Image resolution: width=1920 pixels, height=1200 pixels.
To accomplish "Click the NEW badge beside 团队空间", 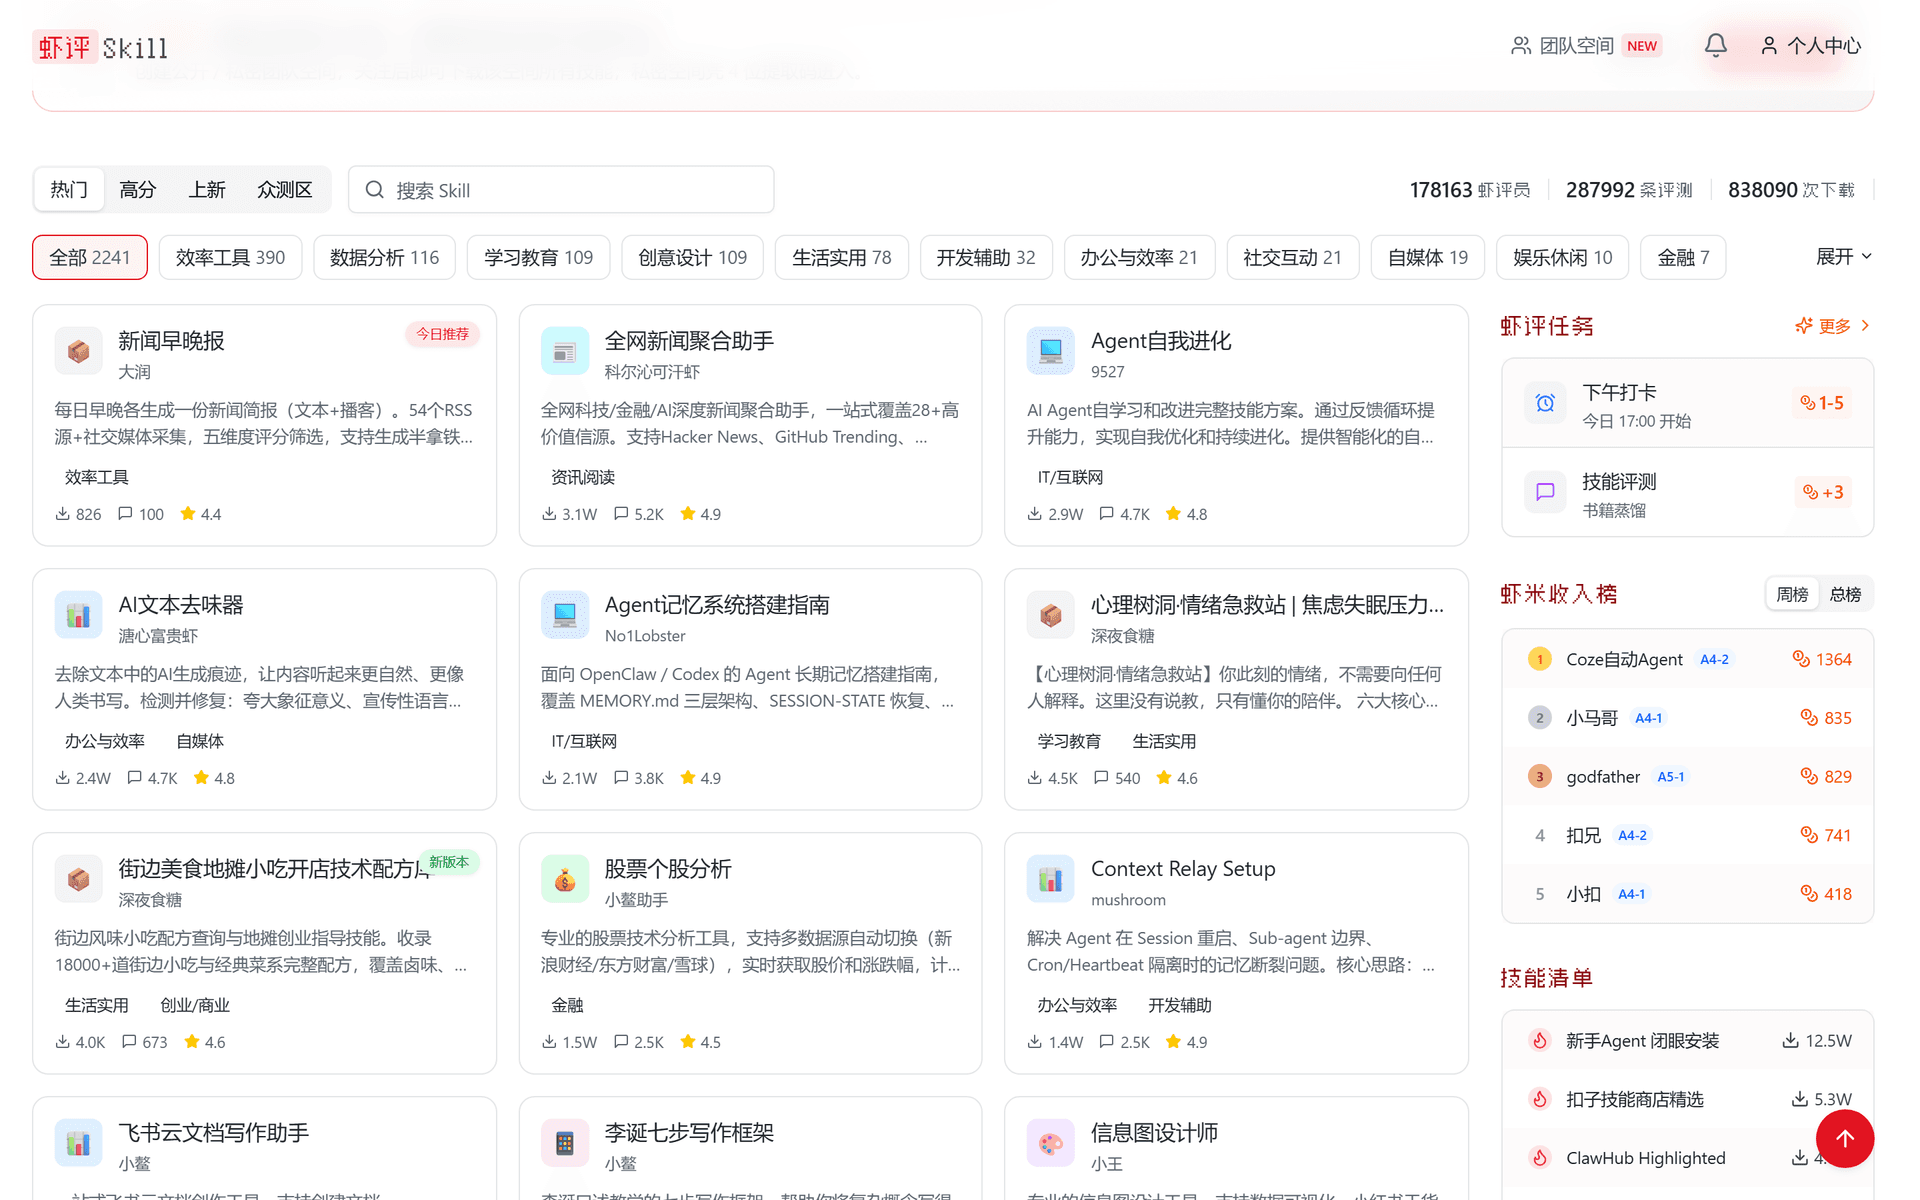I will pos(1641,46).
